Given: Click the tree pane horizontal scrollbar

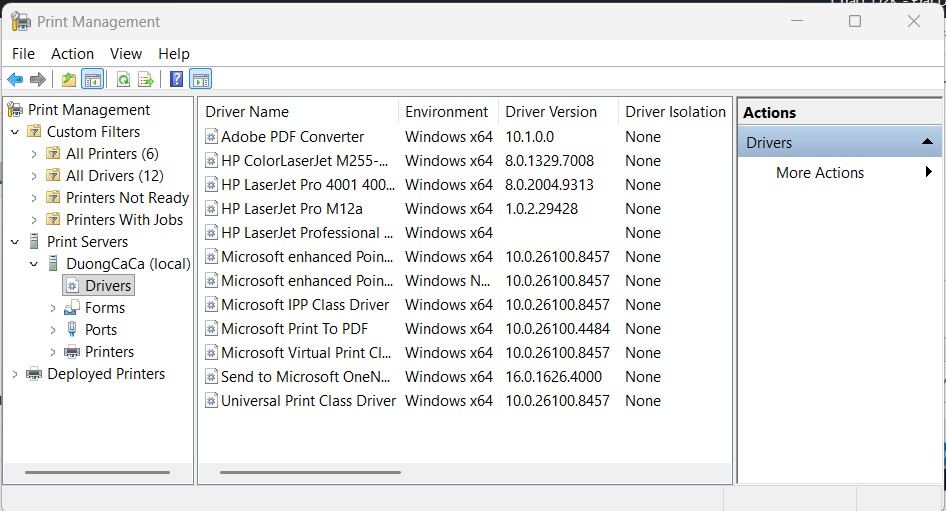Looking at the screenshot, I should coord(97,472).
